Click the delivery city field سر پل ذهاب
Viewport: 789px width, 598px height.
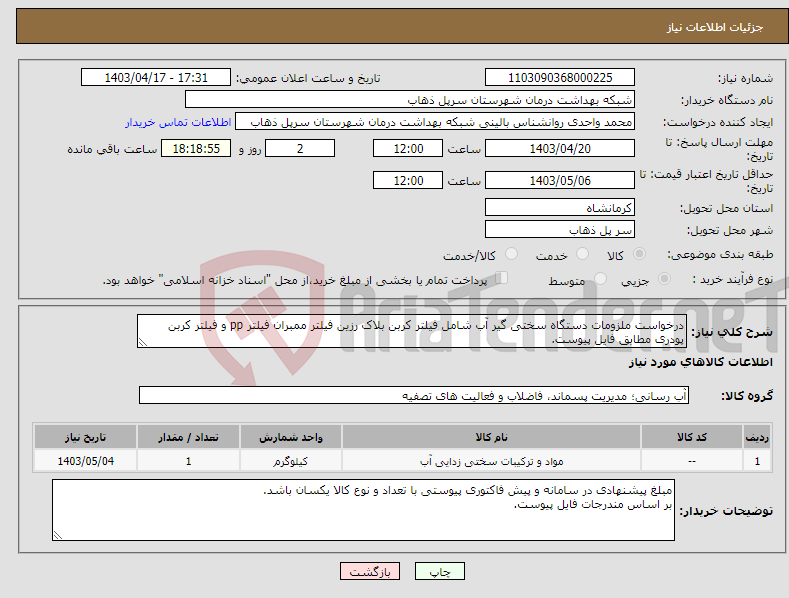pyautogui.click(x=560, y=230)
